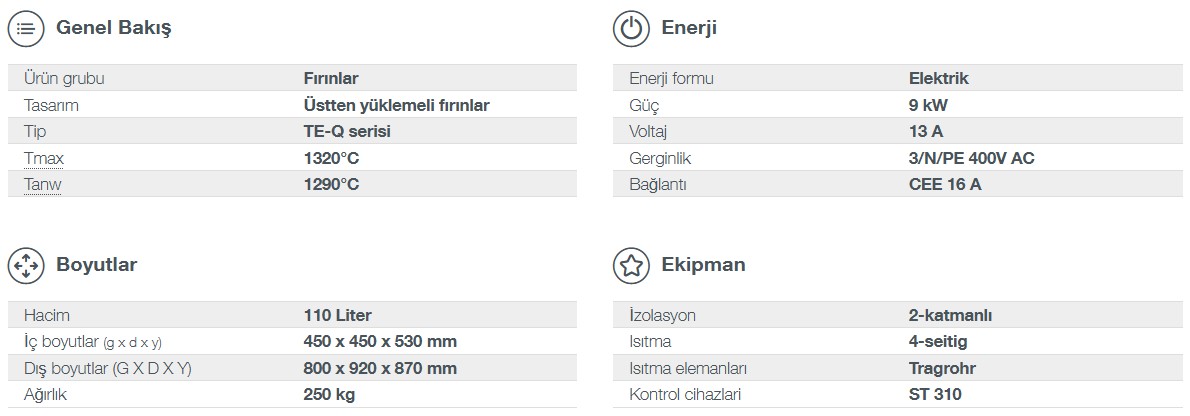Click the TE-Q serisi type value
The height and width of the screenshot is (416, 1190).
(x=347, y=131)
